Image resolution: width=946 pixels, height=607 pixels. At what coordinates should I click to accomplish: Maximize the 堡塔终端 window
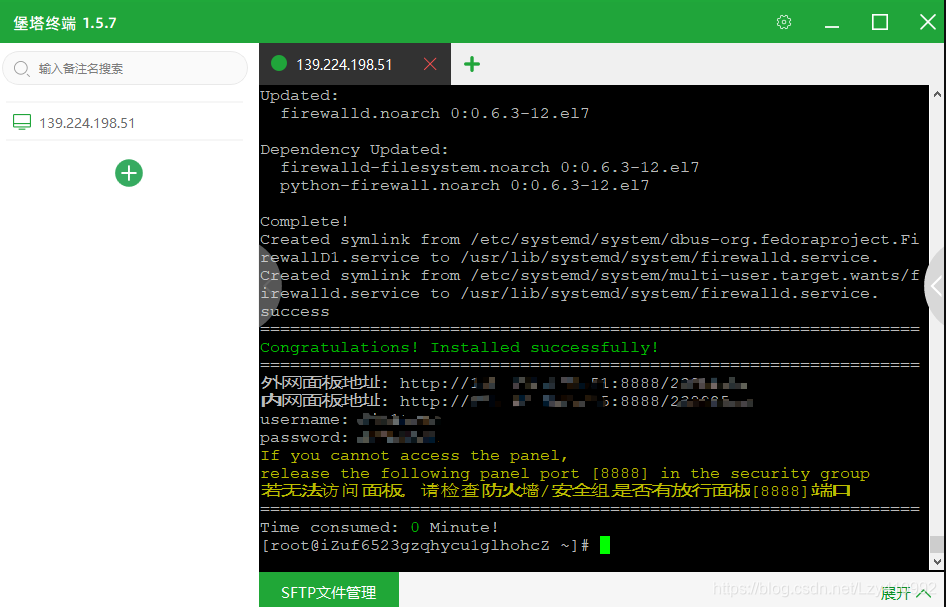[880, 22]
